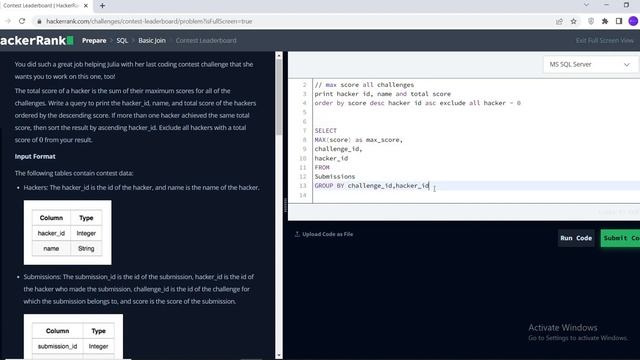The image size is (640, 360).
Task: Click the 'print hacker id, name and total score' line
Action: (x=382, y=94)
